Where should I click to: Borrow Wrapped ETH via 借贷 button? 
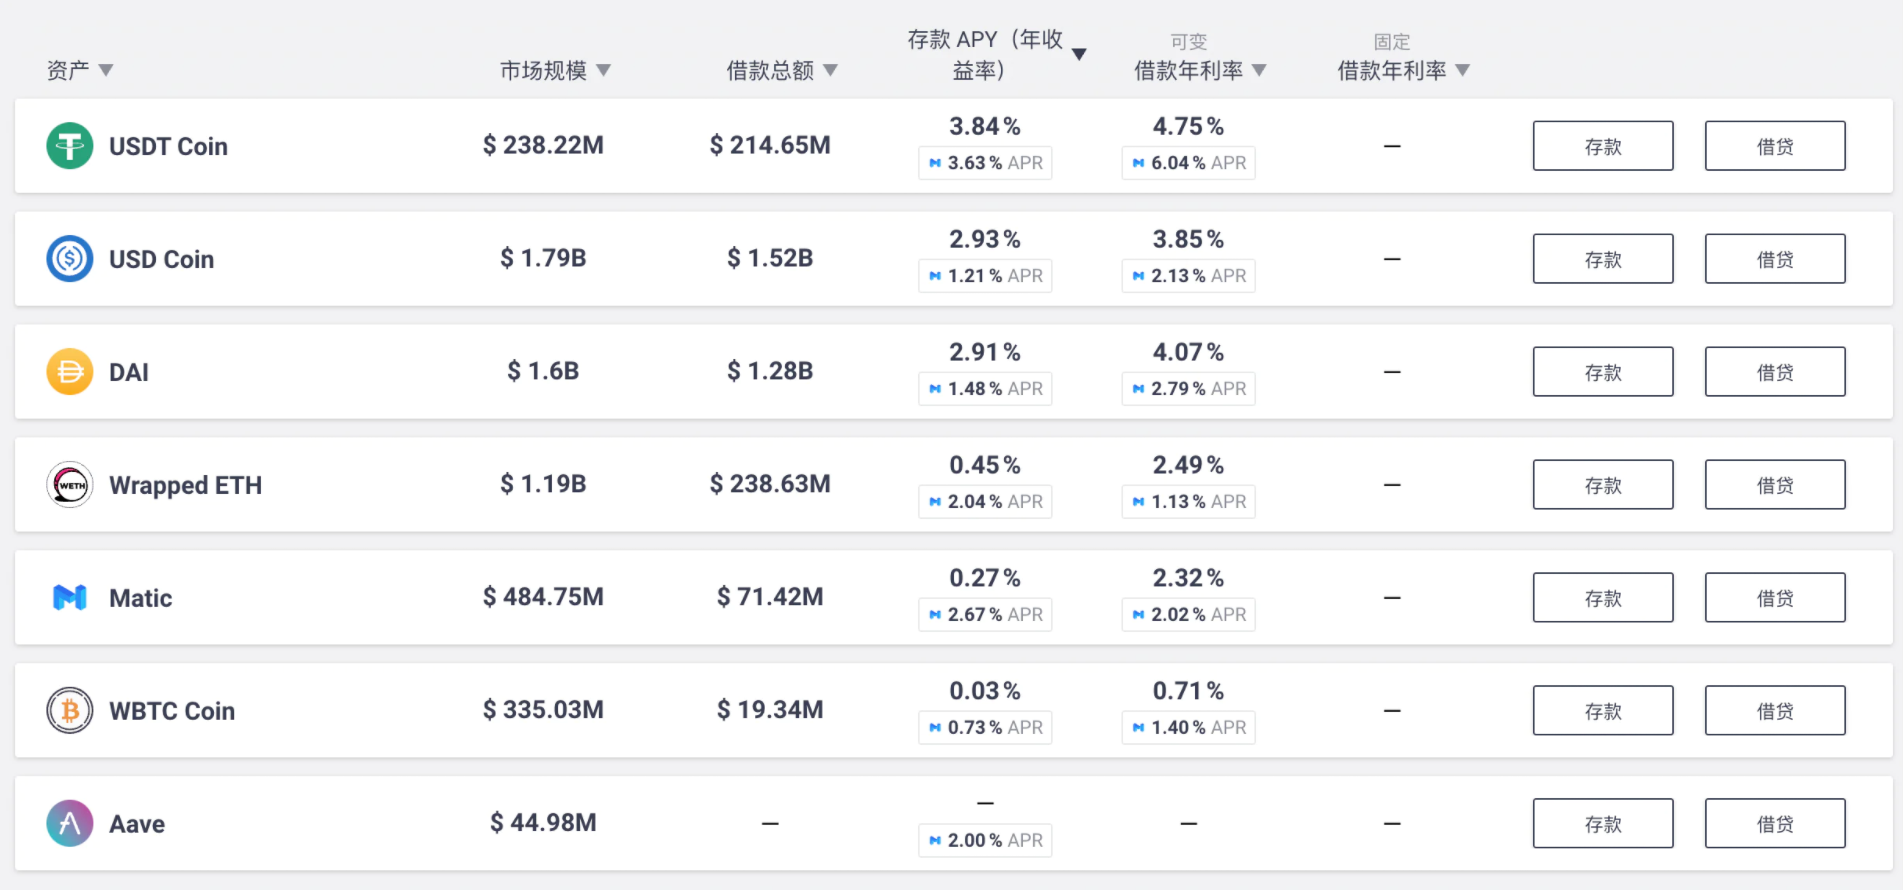[x=1775, y=485]
